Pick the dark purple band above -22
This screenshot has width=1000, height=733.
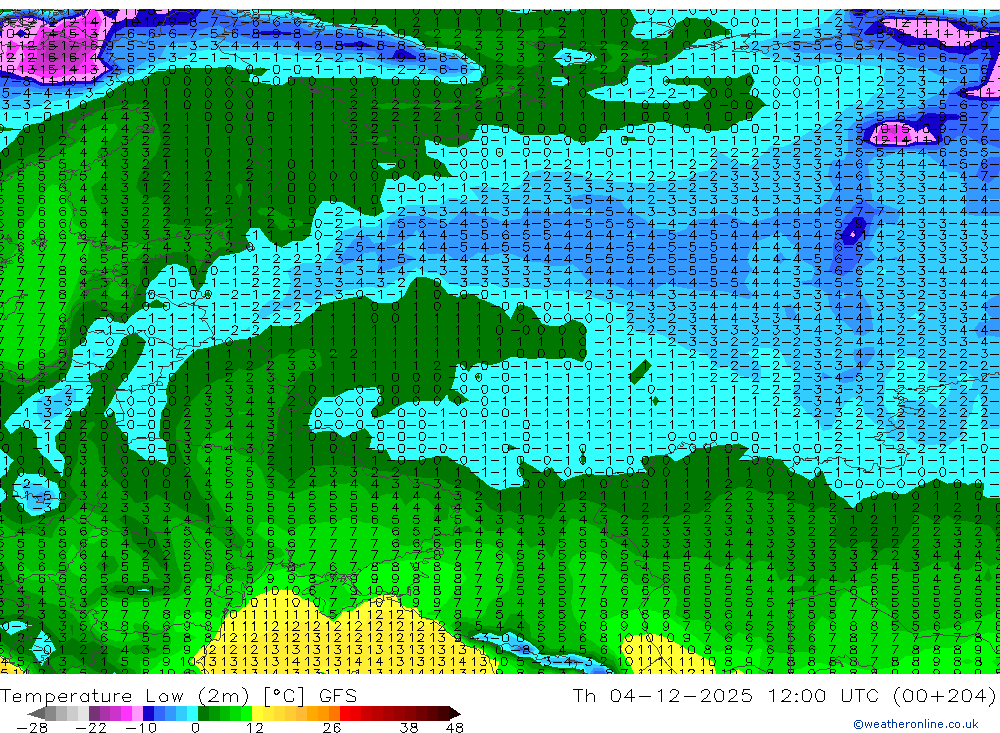click(94, 713)
